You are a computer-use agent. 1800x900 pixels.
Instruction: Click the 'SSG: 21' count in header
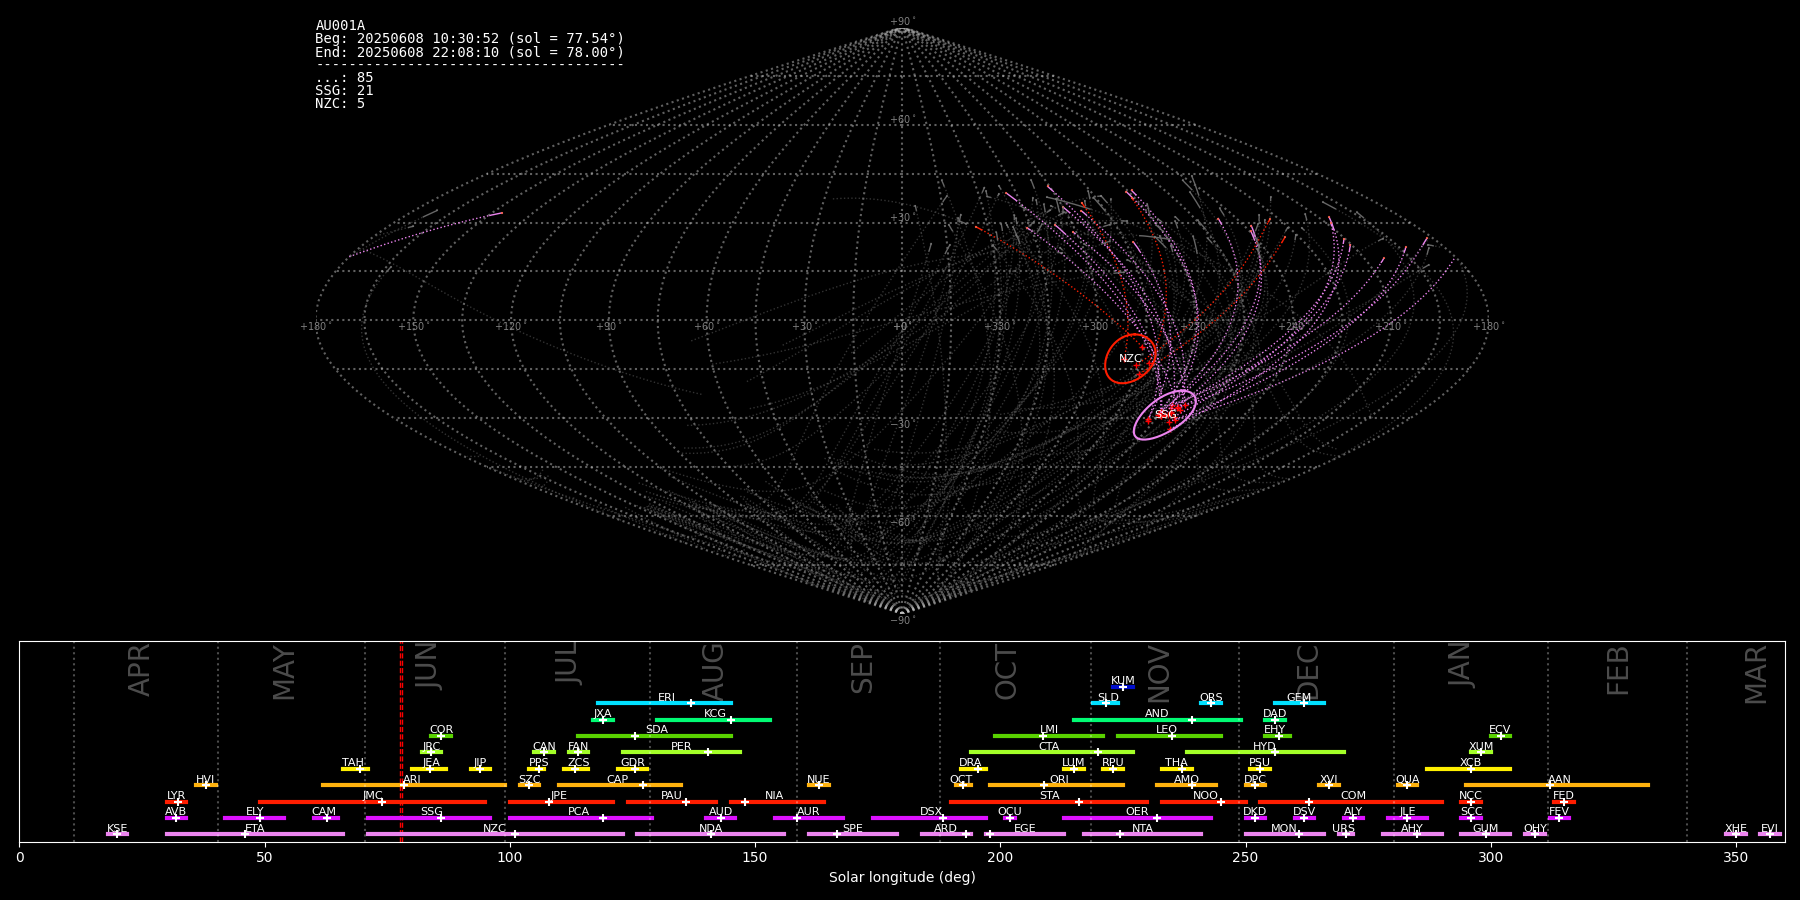(x=344, y=91)
